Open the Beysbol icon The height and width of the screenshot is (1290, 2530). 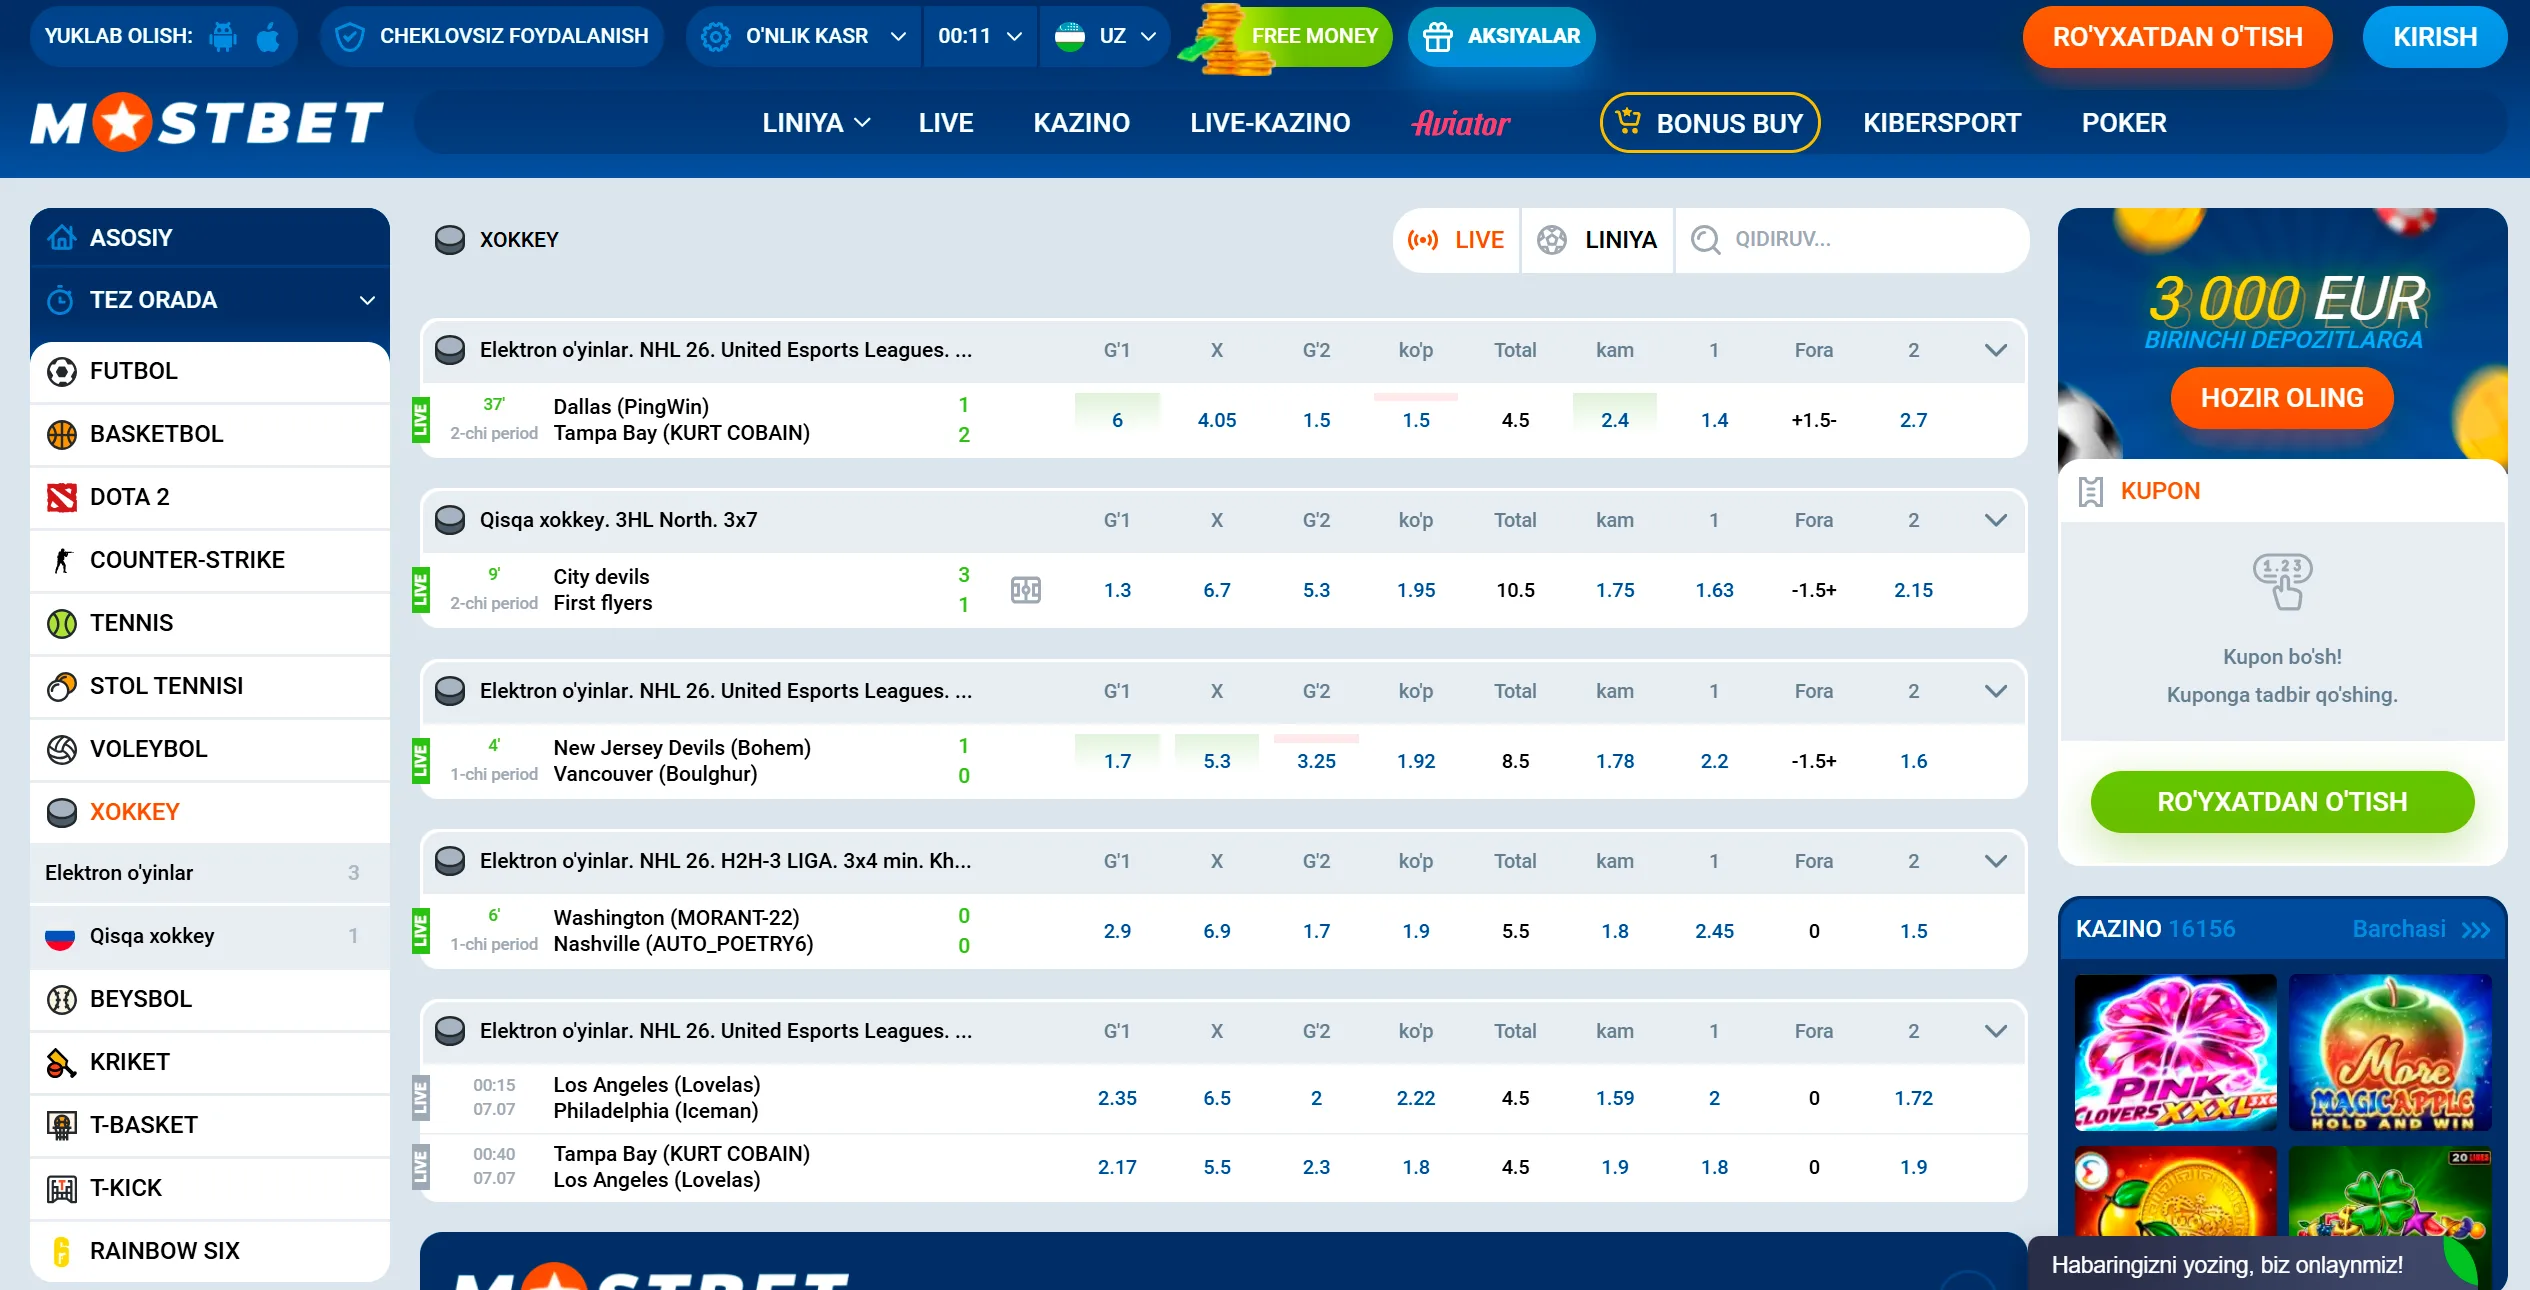coord(62,1000)
